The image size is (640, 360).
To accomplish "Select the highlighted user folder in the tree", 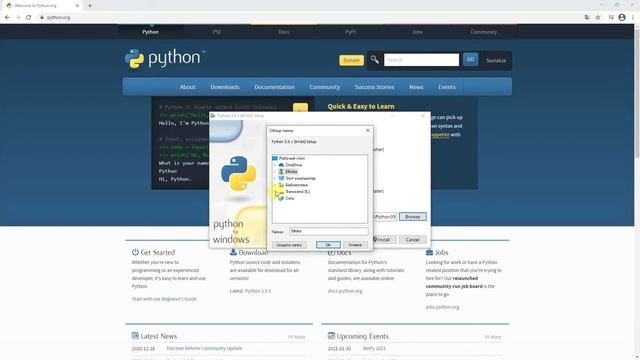I will click(291, 171).
